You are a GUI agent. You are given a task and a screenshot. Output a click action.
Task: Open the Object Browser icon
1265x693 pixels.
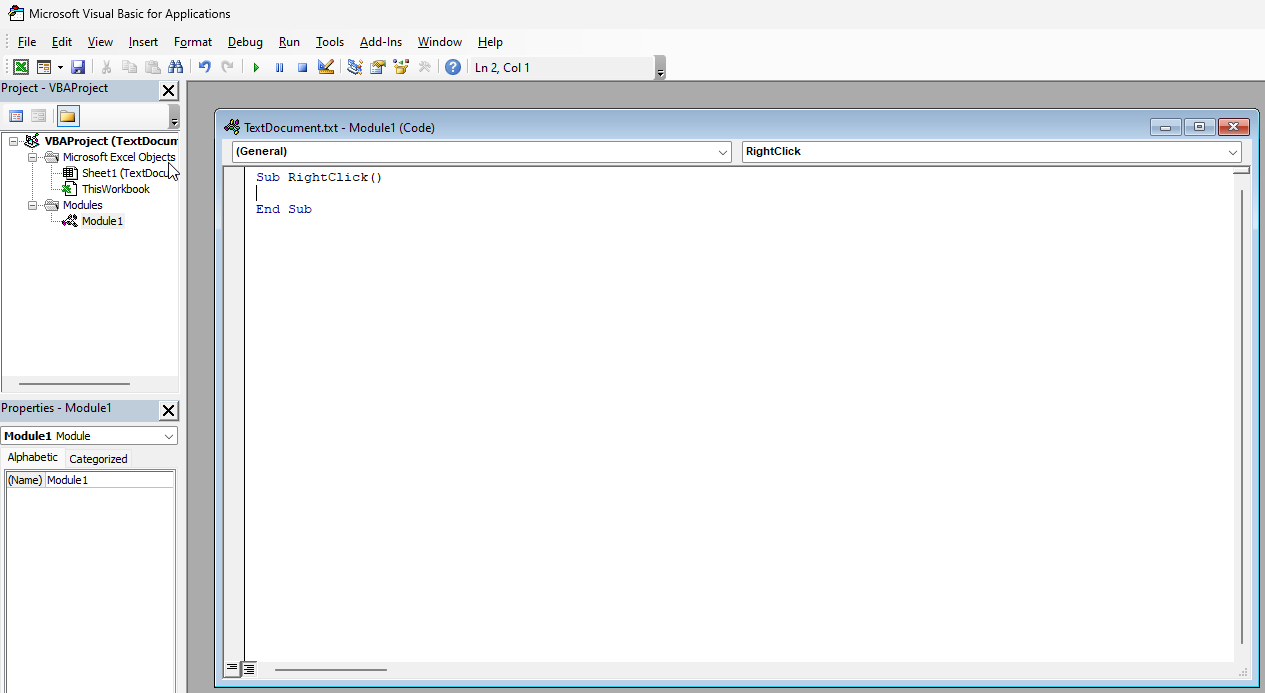pyautogui.click(x=401, y=67)
